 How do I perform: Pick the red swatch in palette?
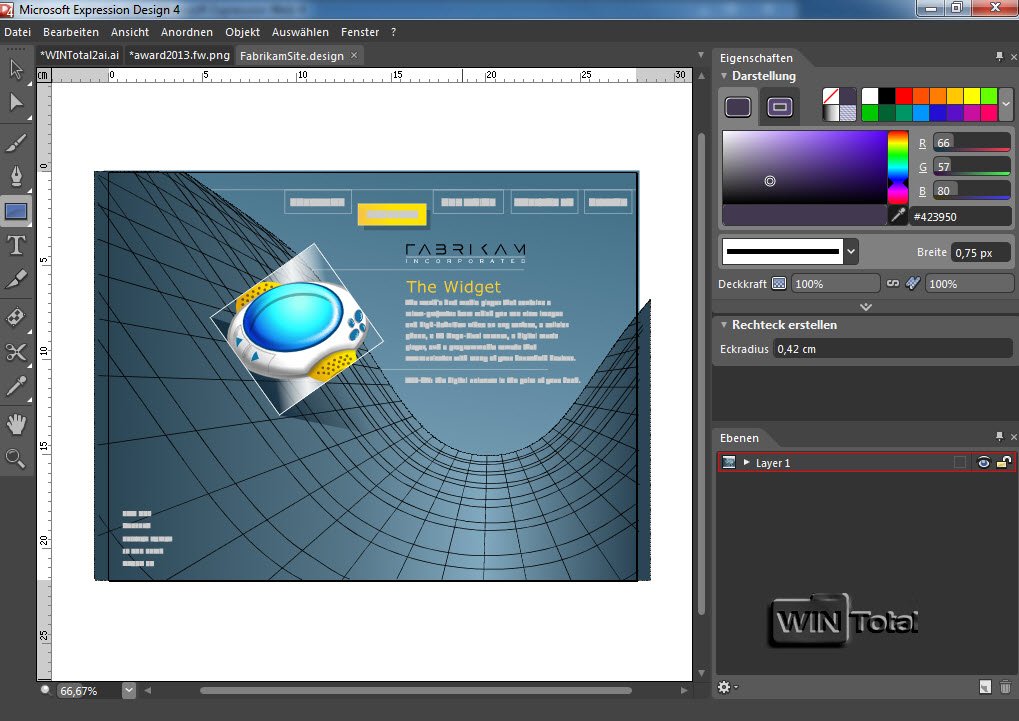[904, 96]
